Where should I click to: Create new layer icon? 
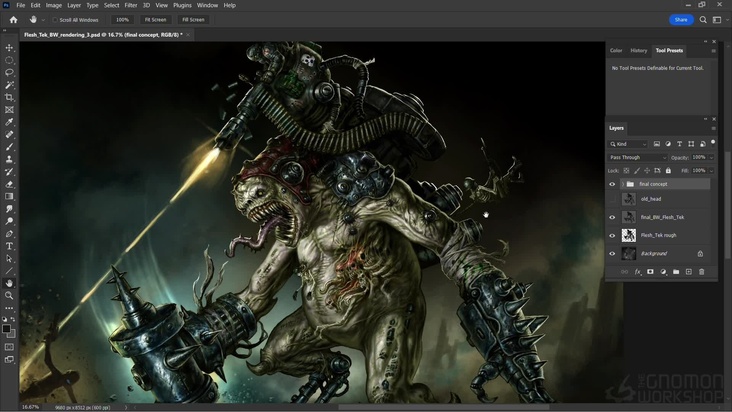click(689, 272)
